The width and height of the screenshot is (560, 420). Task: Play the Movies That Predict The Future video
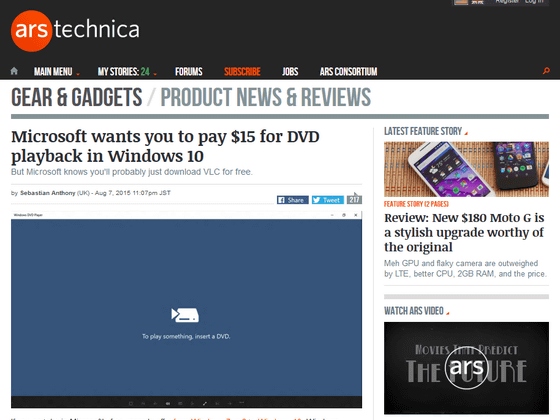466,368
